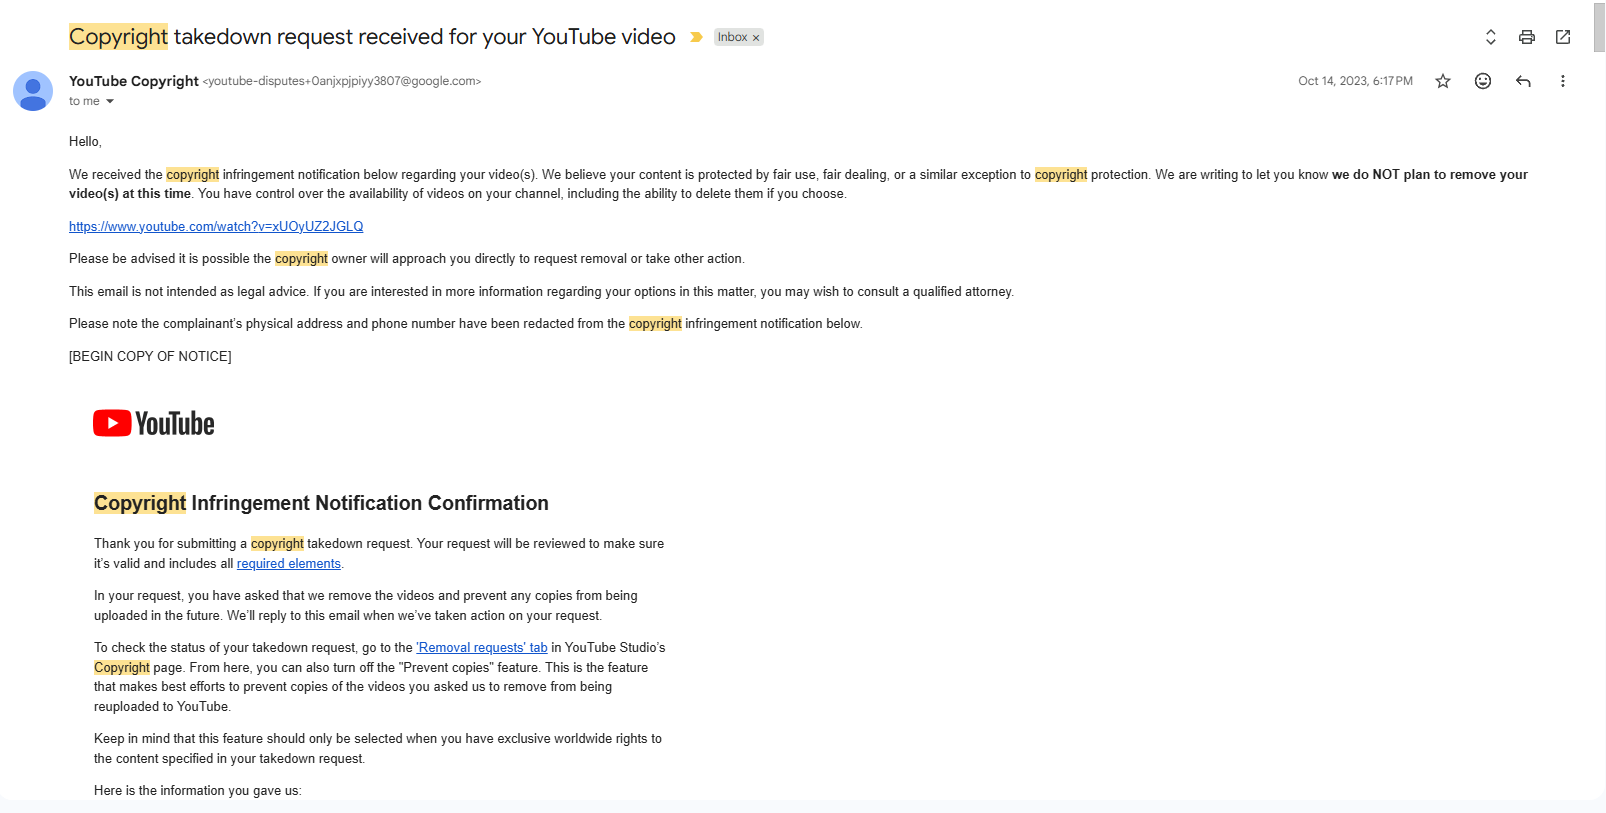Show recipient details next to 'to me'
This screenshot has width=1606, height=813.
[x=110, y=101]
